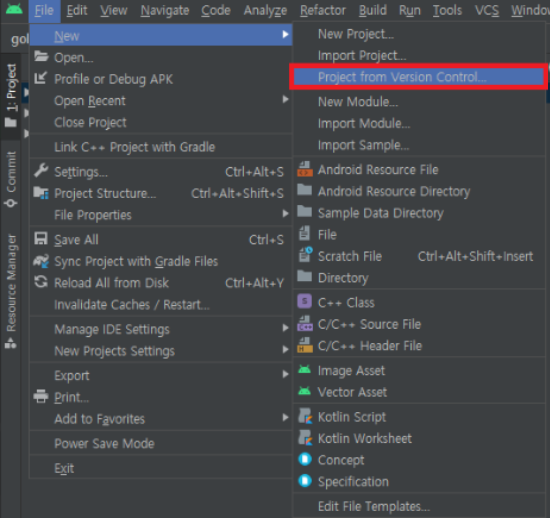Choose New Project from the submenu
This screenshot has height=519, width=550.
[419, 34]
